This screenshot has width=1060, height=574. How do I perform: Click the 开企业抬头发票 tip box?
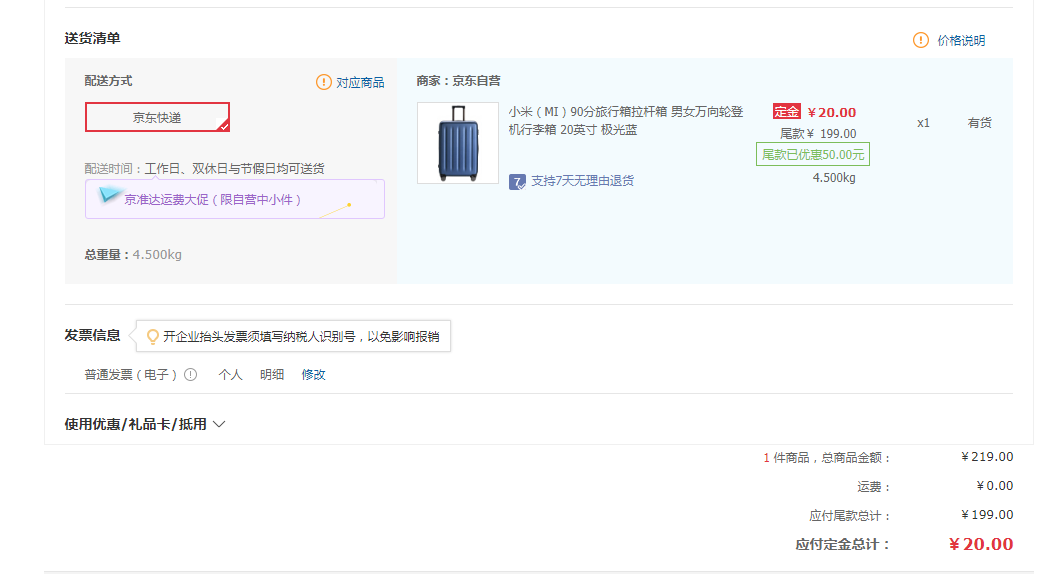point(293,336)
